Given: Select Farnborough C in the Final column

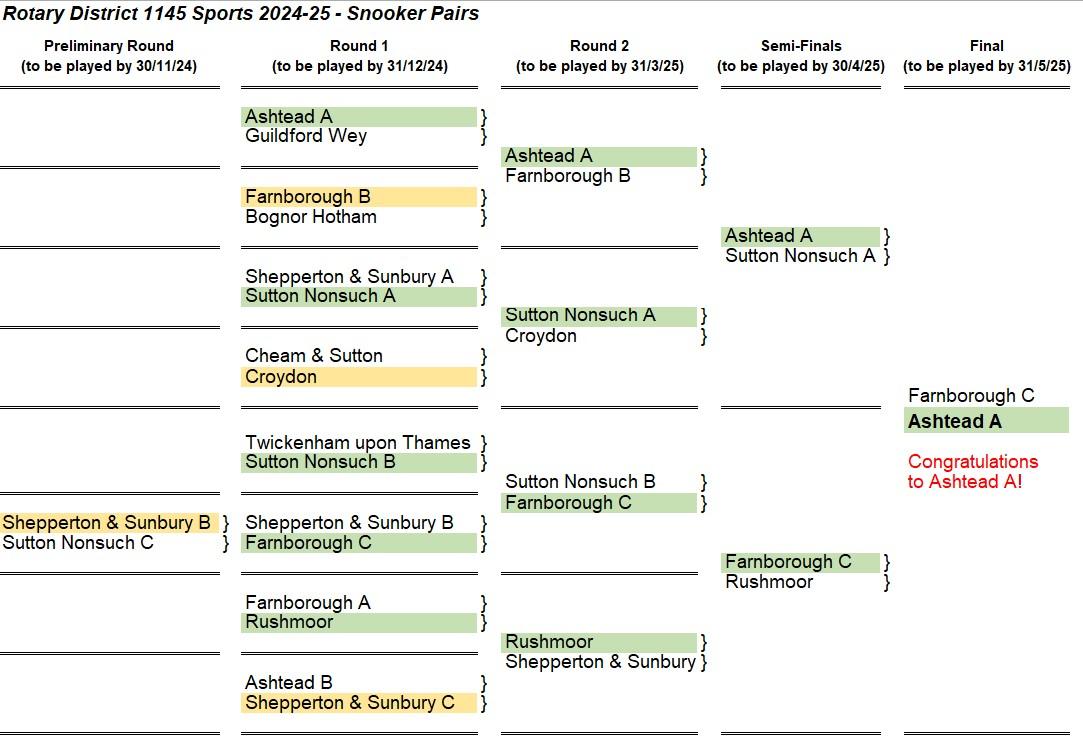Looking at the screenshot, I should tap(970, 395).
